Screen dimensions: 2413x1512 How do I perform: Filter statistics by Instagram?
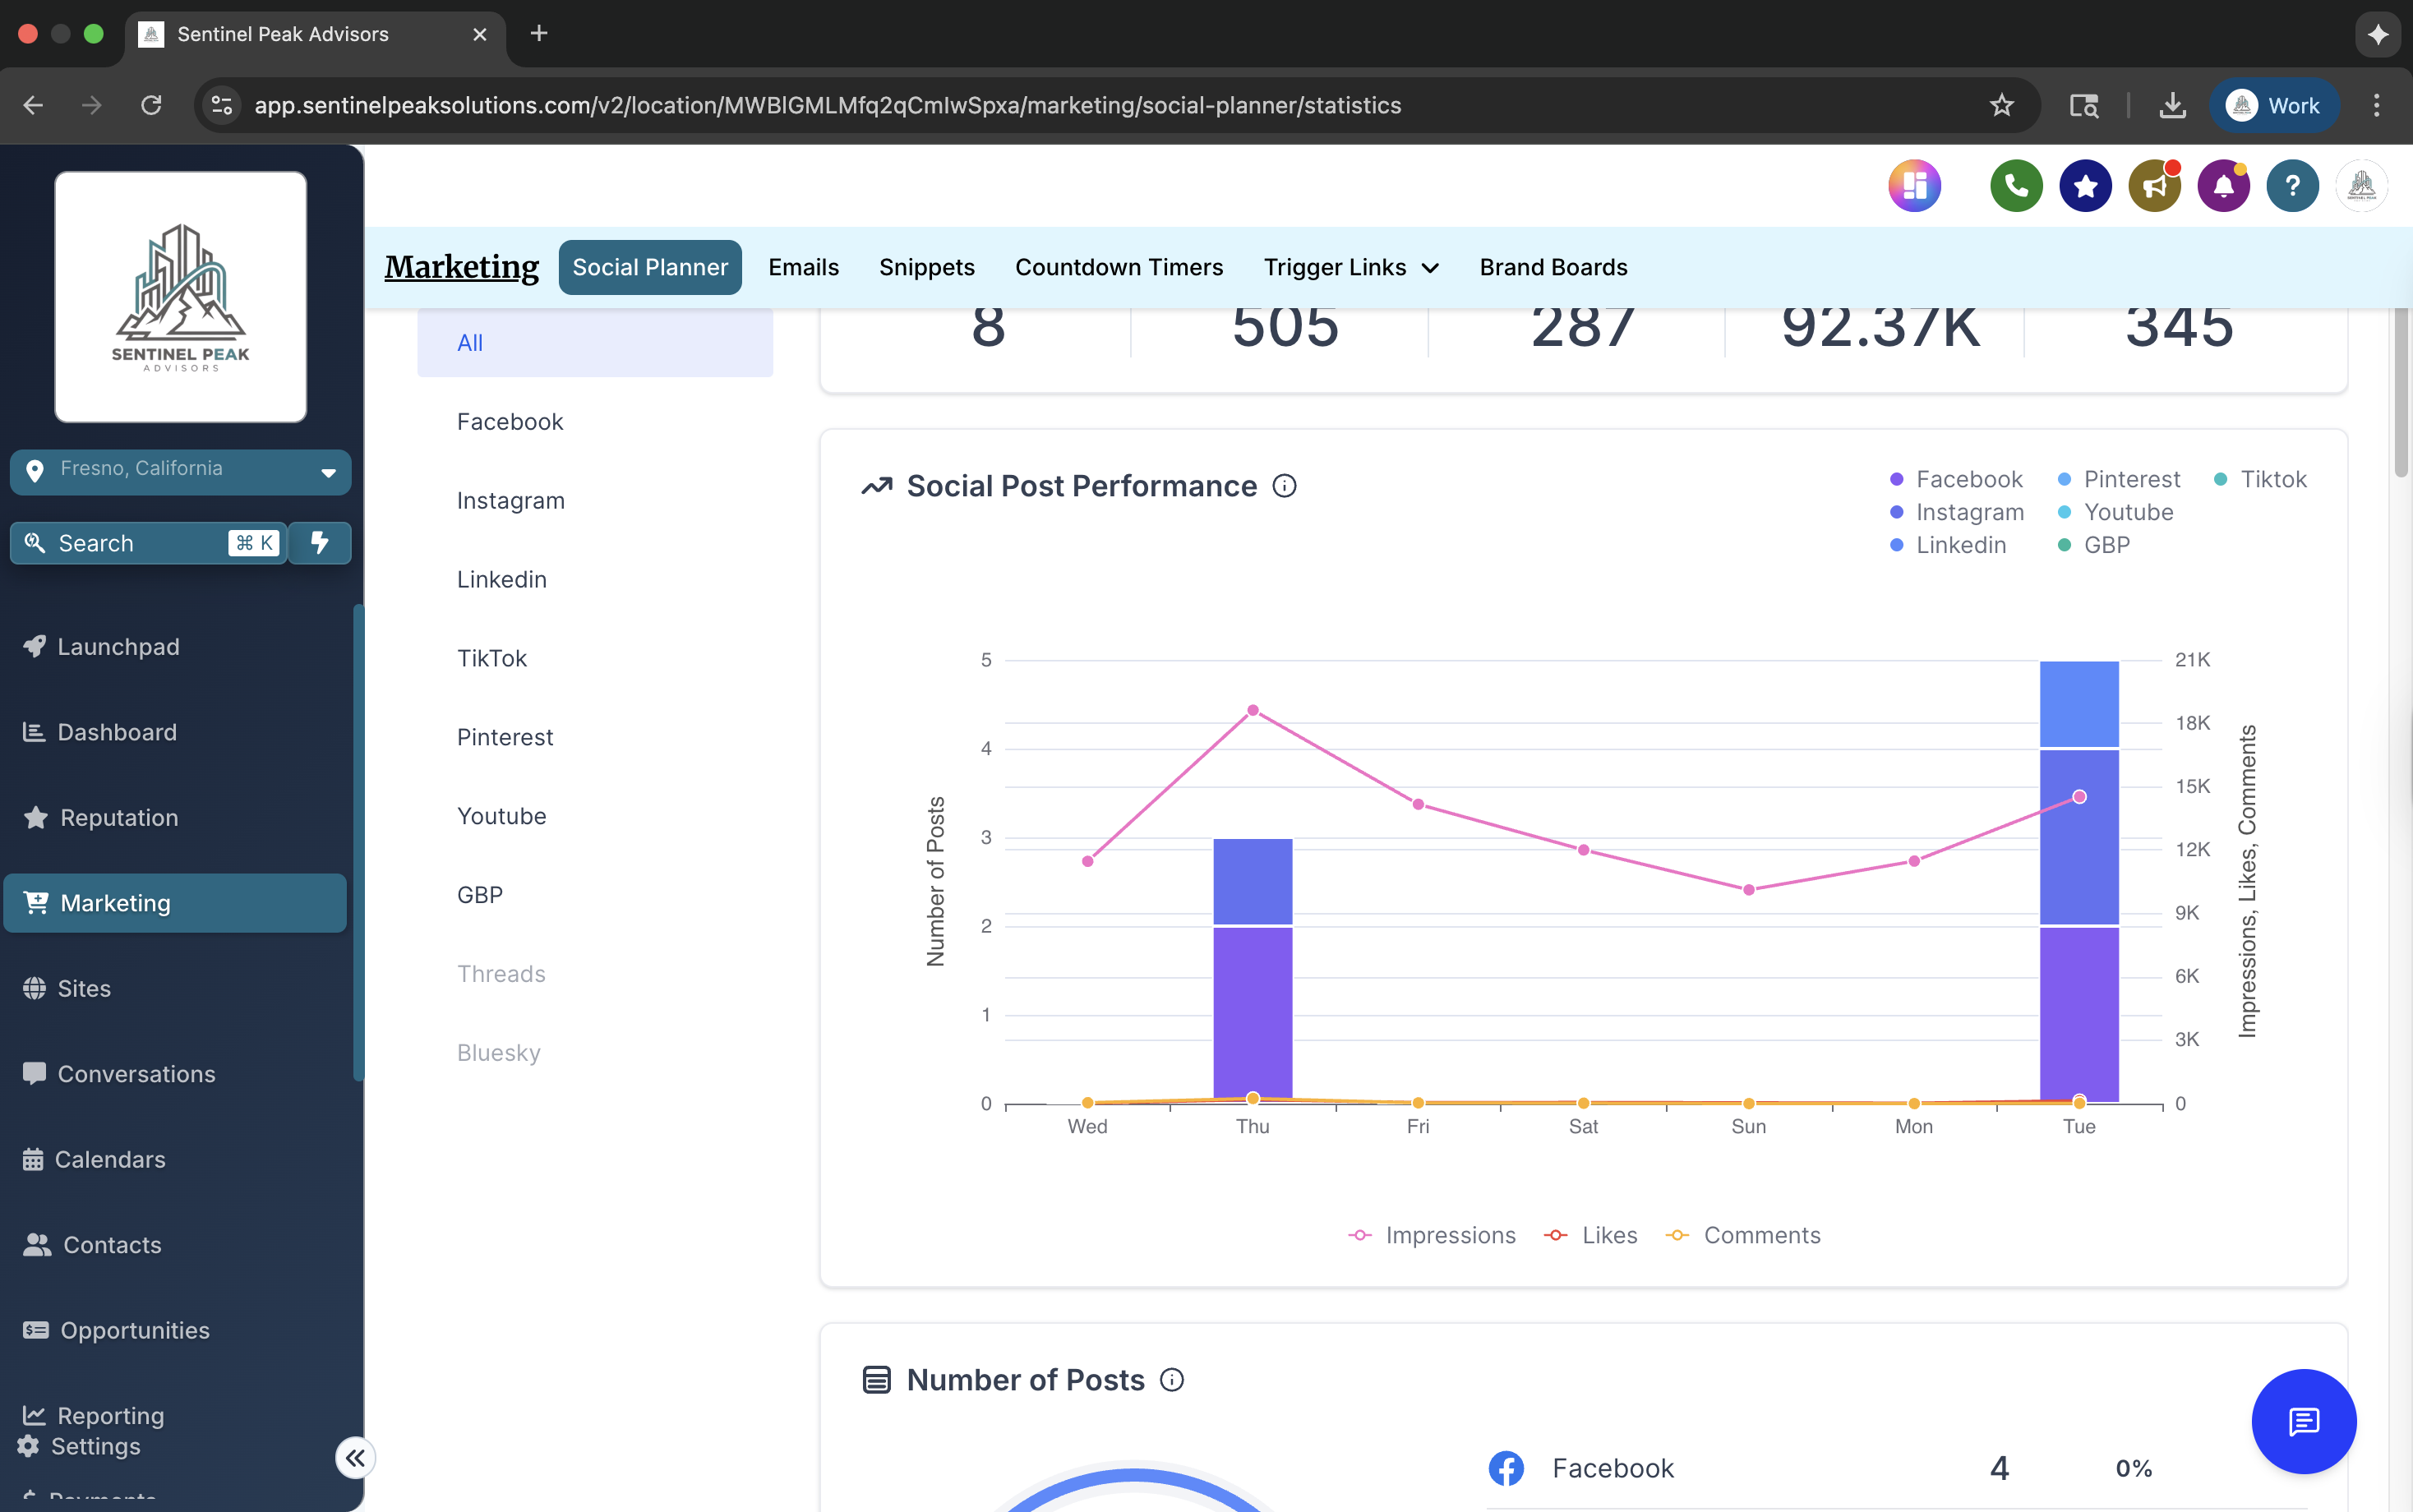tap(511, 500)
